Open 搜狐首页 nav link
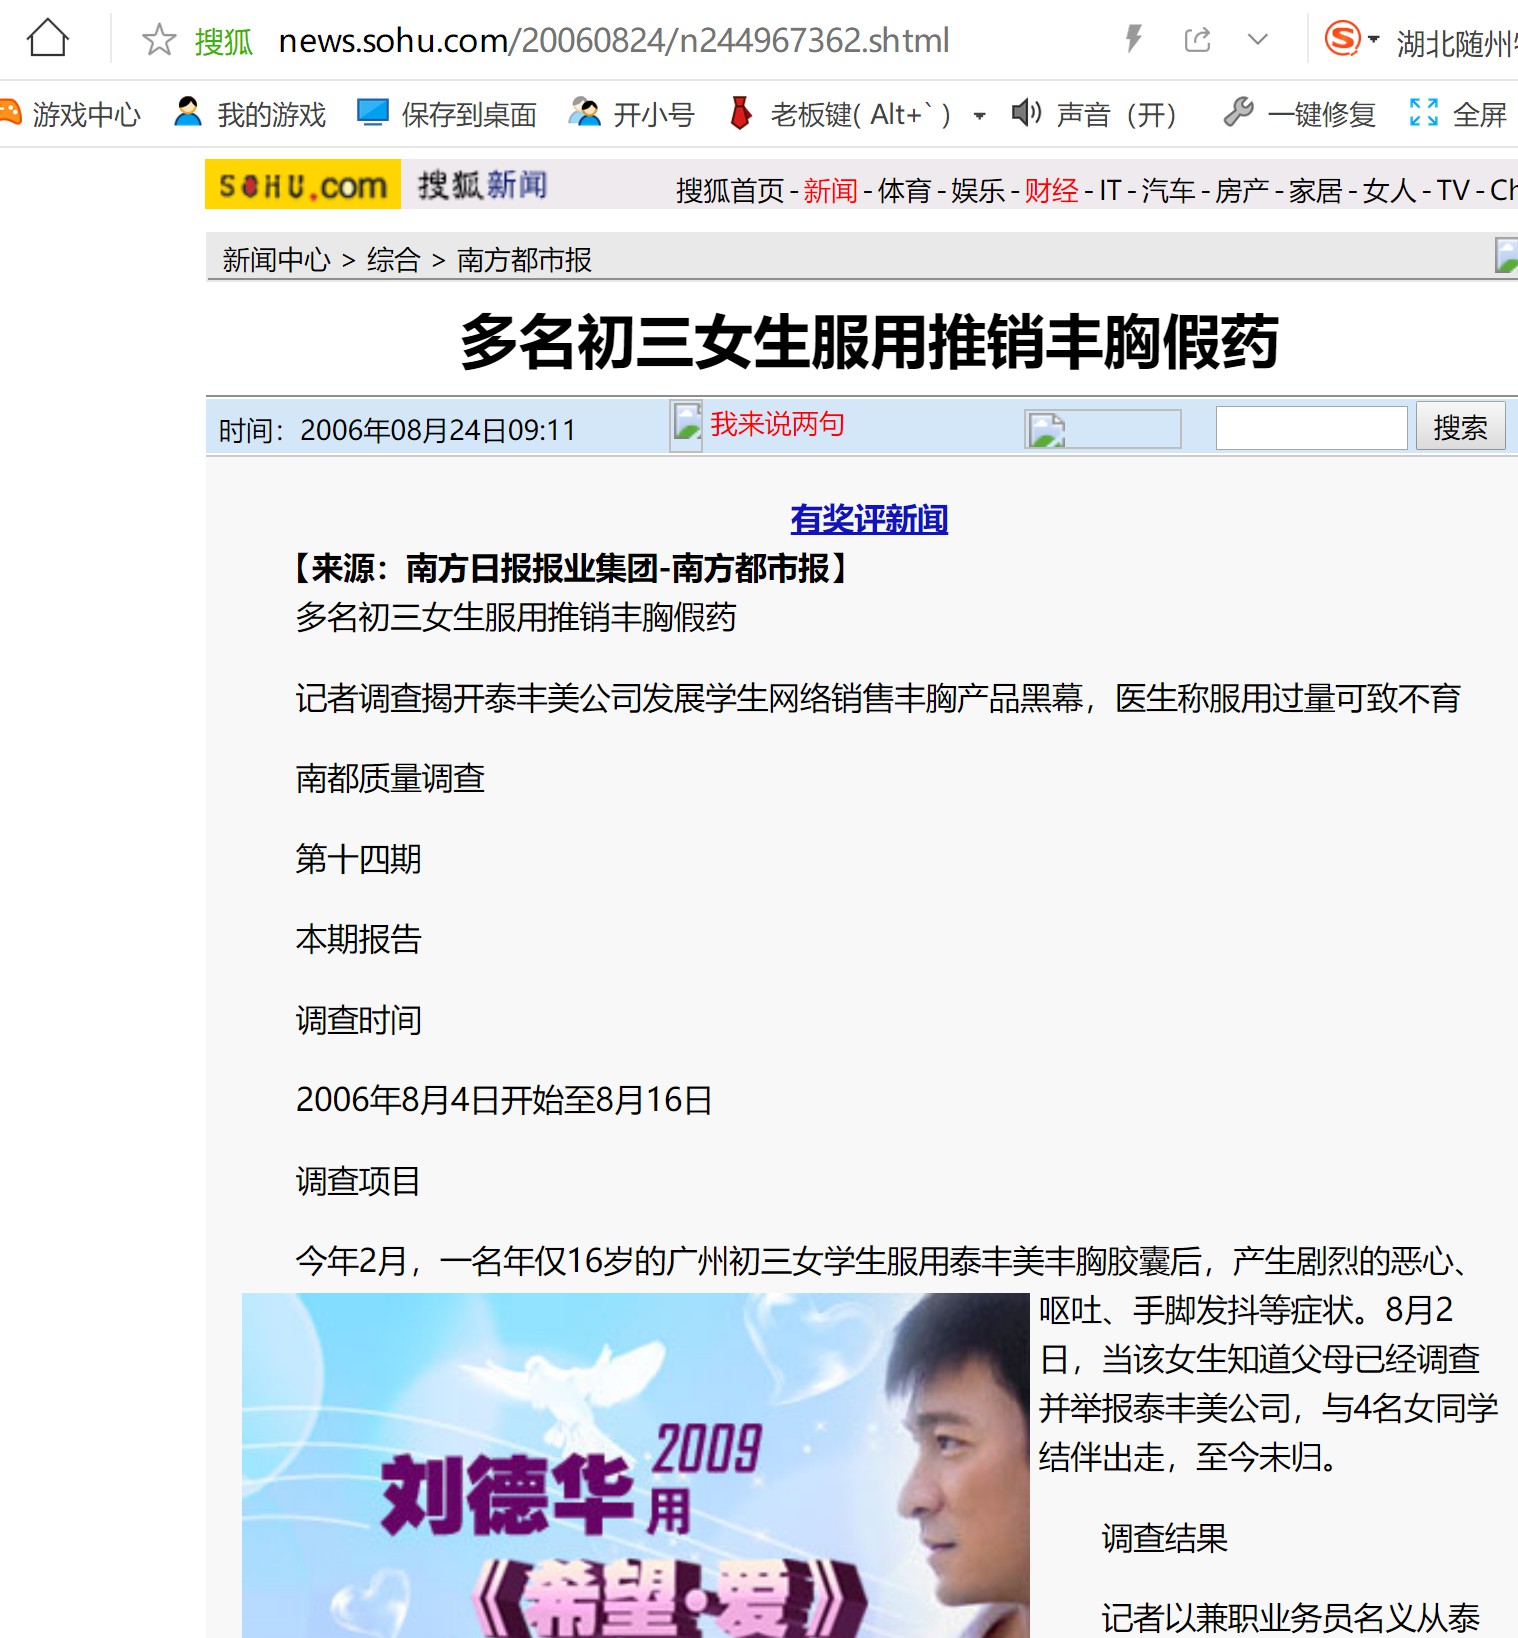The height and width of the screenshot is (1638, 1518). click(x=730, y=190)
